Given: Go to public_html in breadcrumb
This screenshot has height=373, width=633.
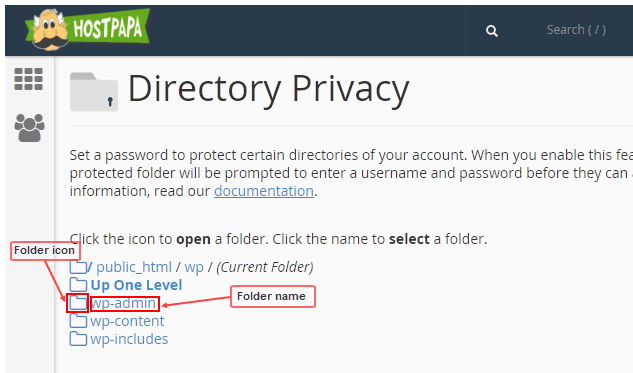Looking at the screenshot, I should (x=134, y=267).
